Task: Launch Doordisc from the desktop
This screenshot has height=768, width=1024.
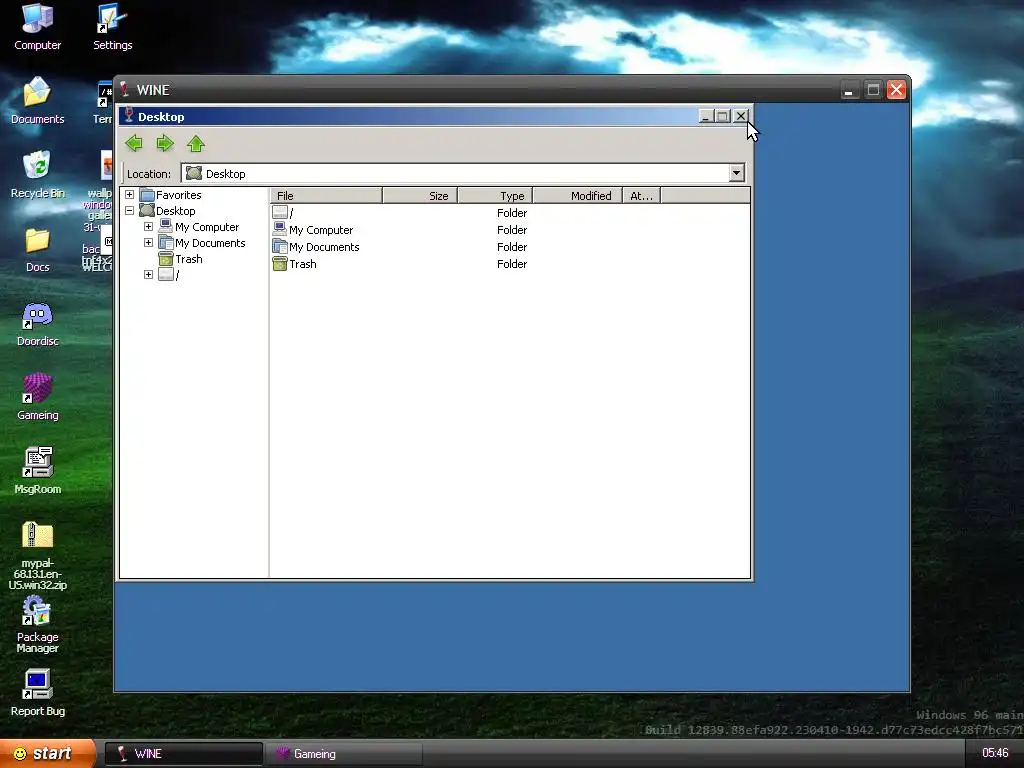Action: coord(37,324)
